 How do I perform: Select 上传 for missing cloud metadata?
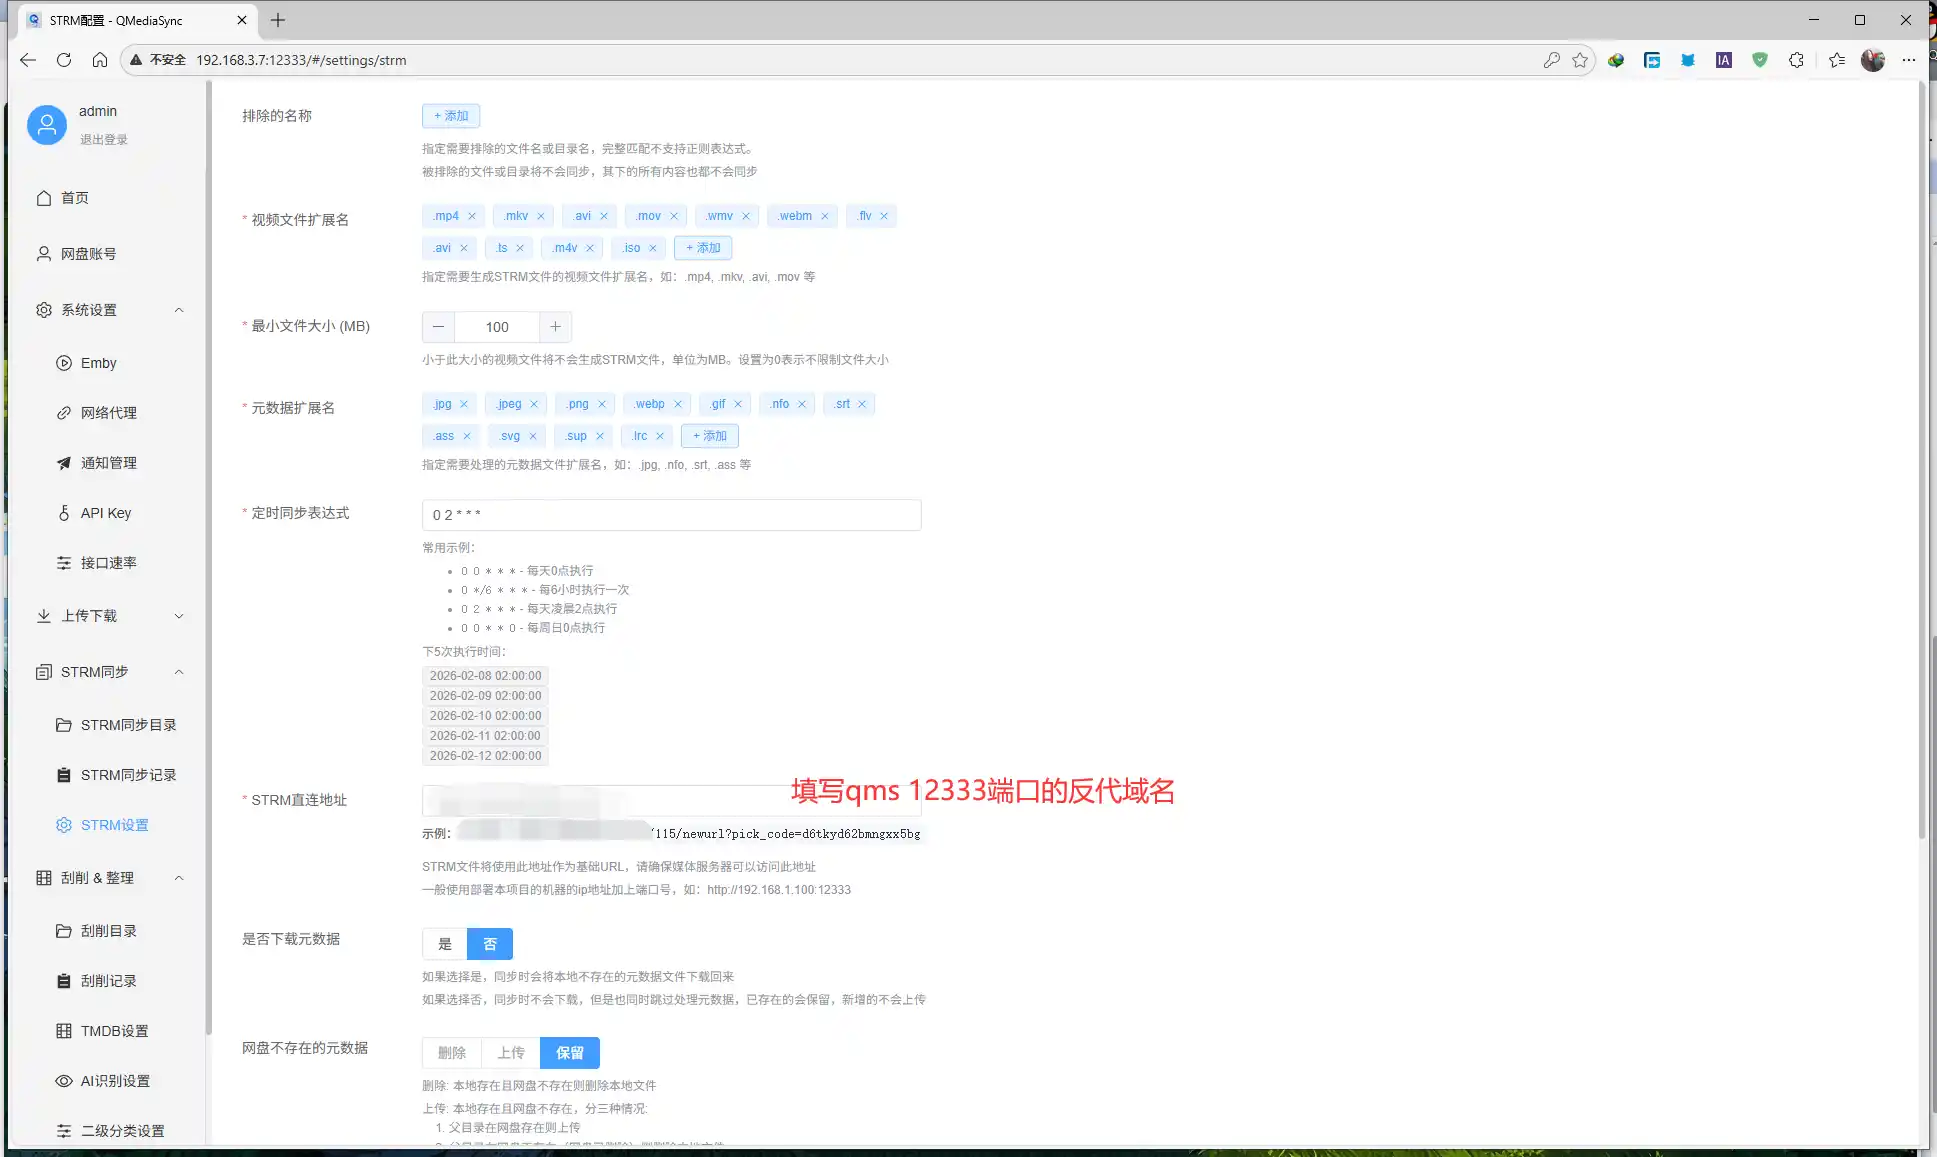(511, 1052)
